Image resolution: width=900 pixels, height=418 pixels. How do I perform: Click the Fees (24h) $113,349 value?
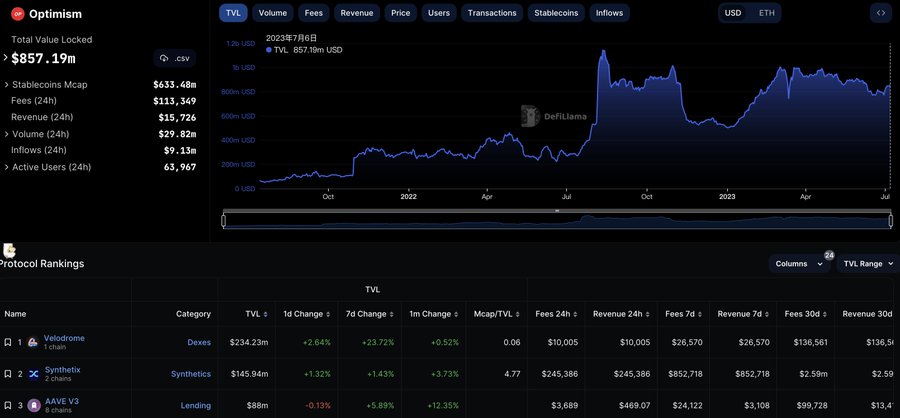pyautogui.click(x=174, y=101)
